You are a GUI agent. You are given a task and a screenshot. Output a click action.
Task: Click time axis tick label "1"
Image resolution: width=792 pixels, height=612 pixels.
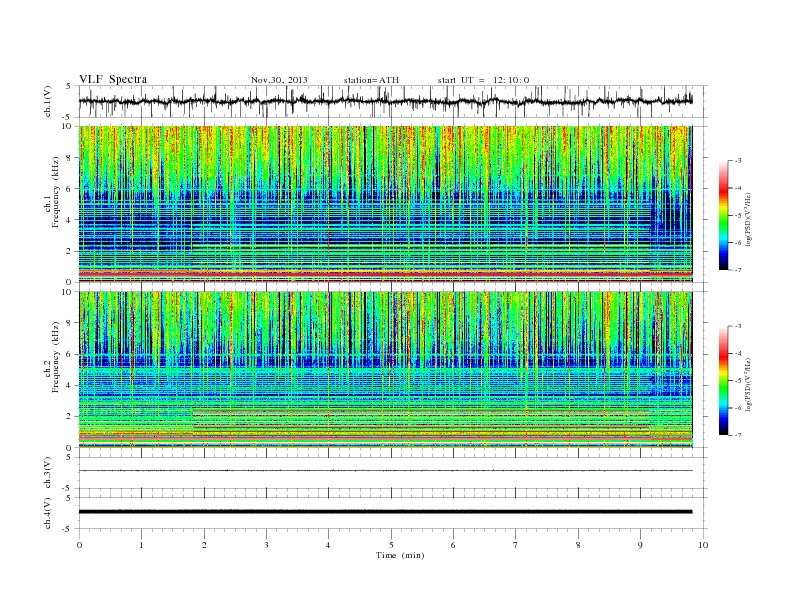click(x=141, y=545)
